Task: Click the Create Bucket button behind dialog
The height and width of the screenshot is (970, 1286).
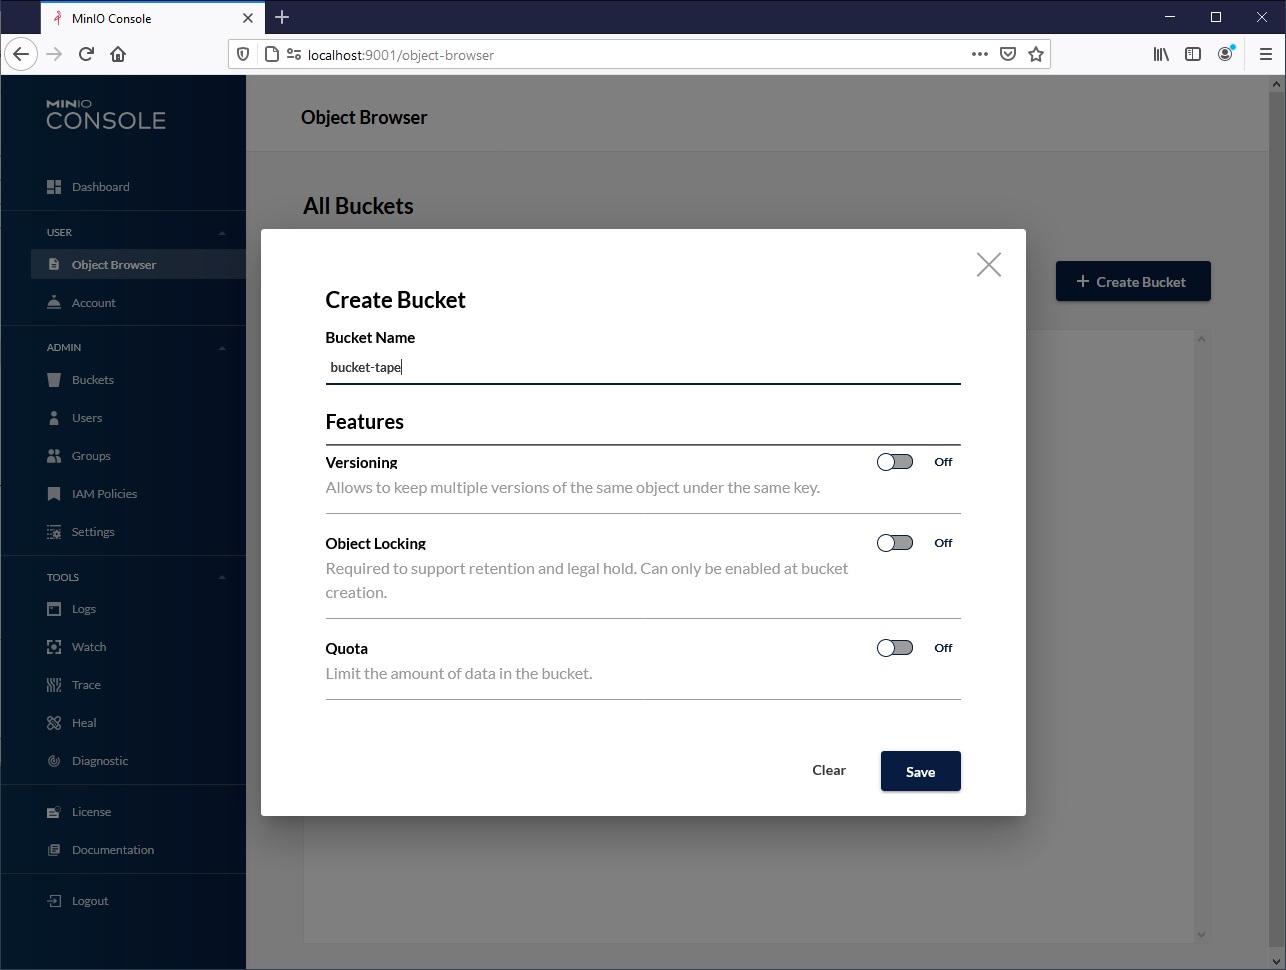Action: click(x=1133, y=281)
